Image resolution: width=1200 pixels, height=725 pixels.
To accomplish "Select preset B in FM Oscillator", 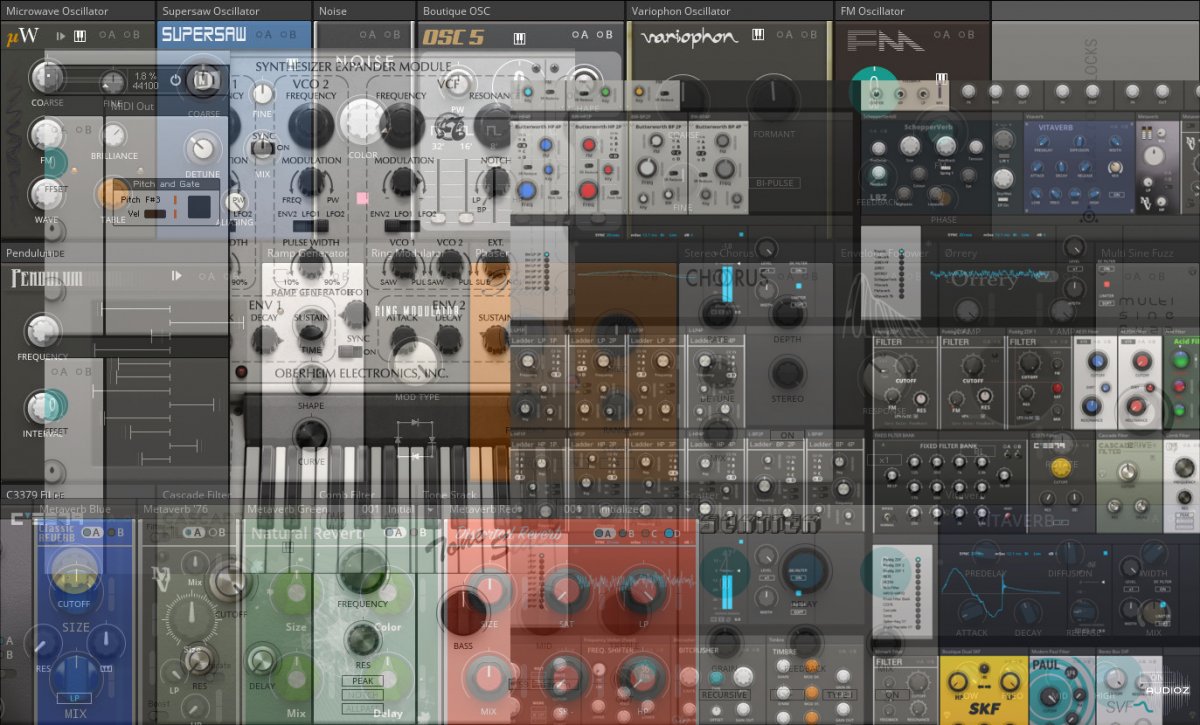I will 966,34.
